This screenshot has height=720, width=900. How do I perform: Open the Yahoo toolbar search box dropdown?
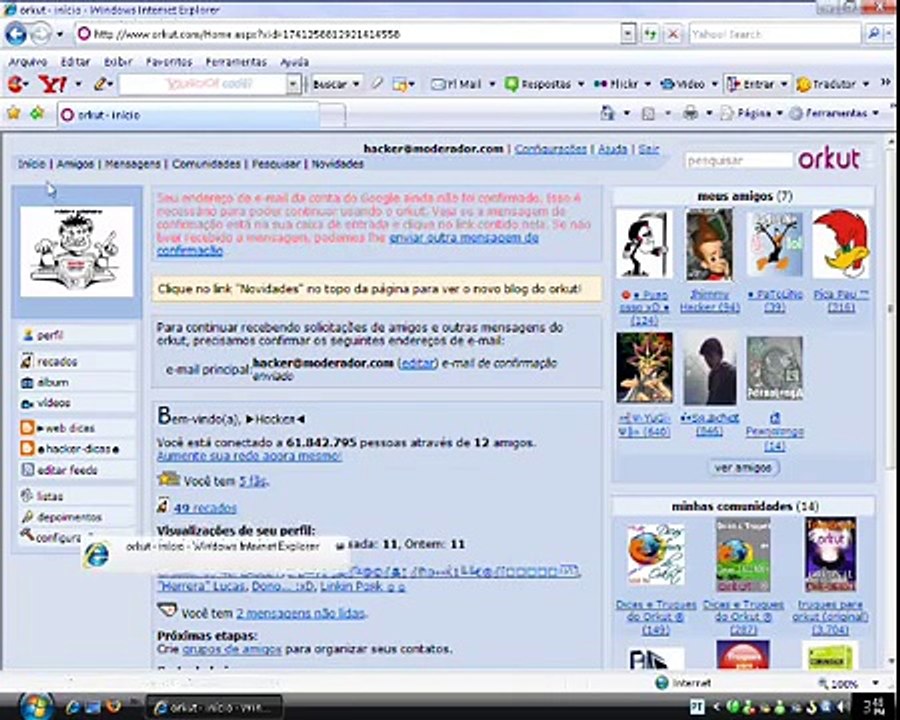[x=293, y=84]
